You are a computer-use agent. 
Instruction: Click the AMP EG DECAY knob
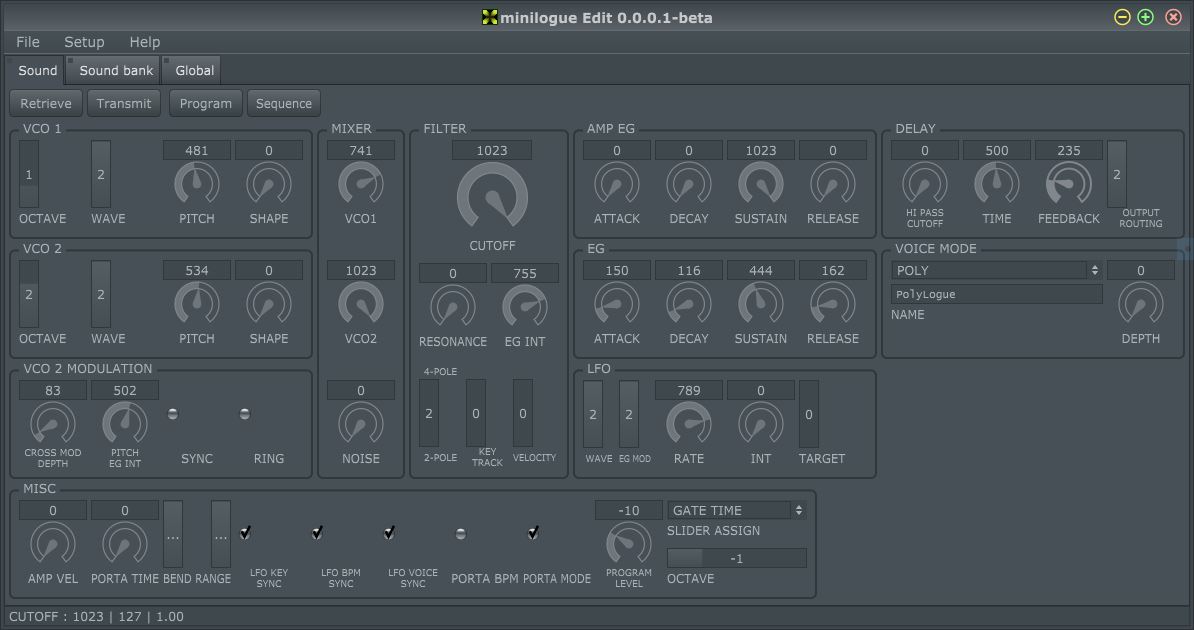click(x=688, y=184)
